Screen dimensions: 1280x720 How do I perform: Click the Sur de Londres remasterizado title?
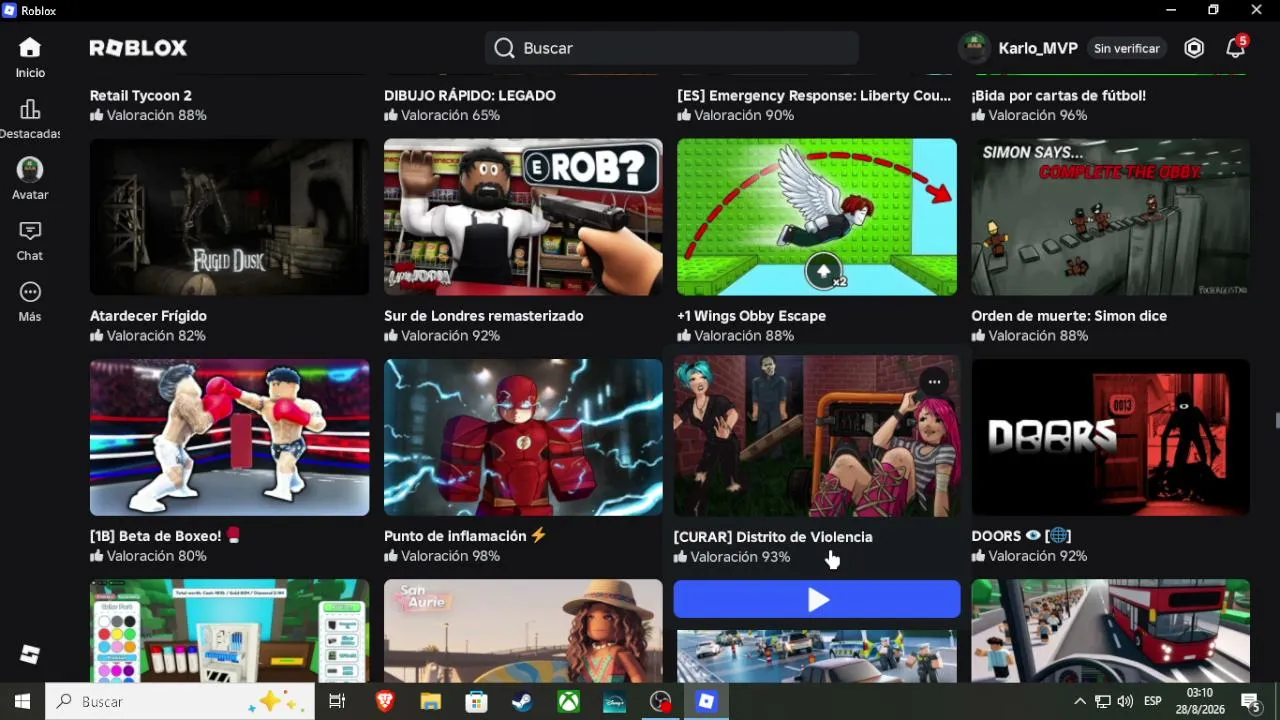point(484,315)
